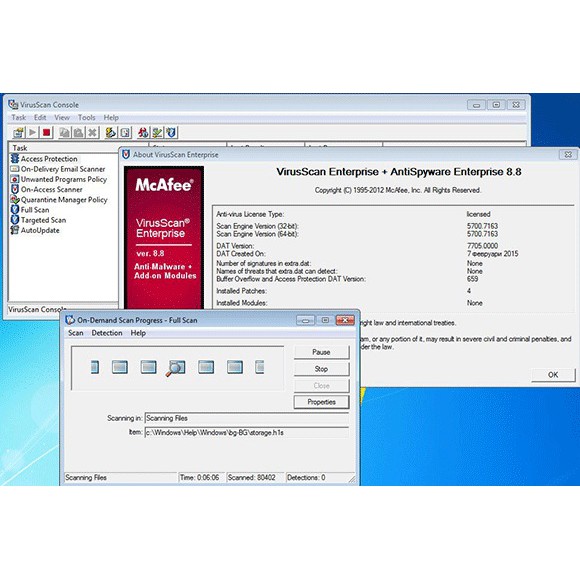Click the Properties toolbar icon in VirusScan Console
This screenshot has height=580, width=580.
[18, 132]
